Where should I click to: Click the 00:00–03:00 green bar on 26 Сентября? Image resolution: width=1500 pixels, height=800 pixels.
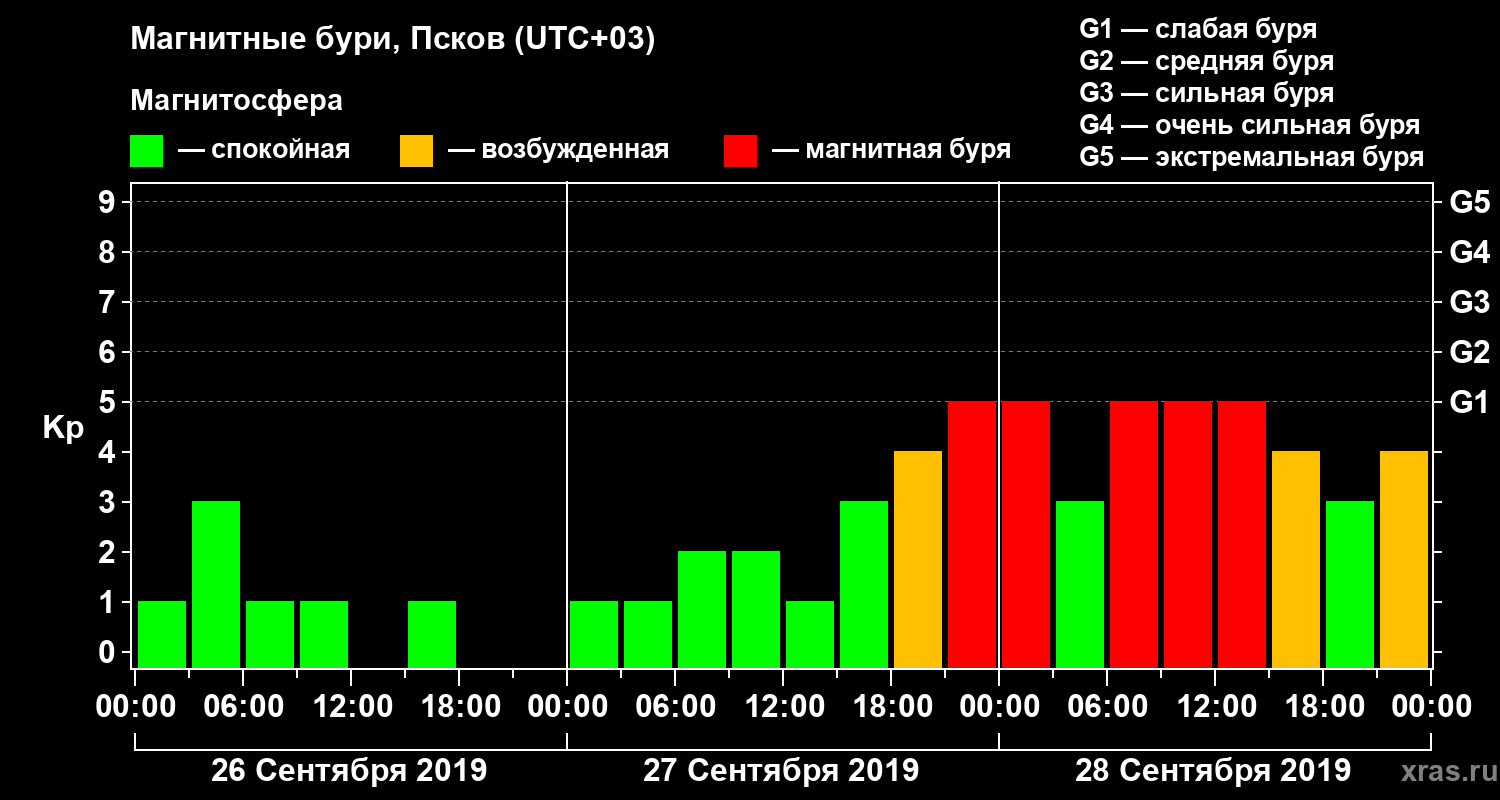click(162, 634)
